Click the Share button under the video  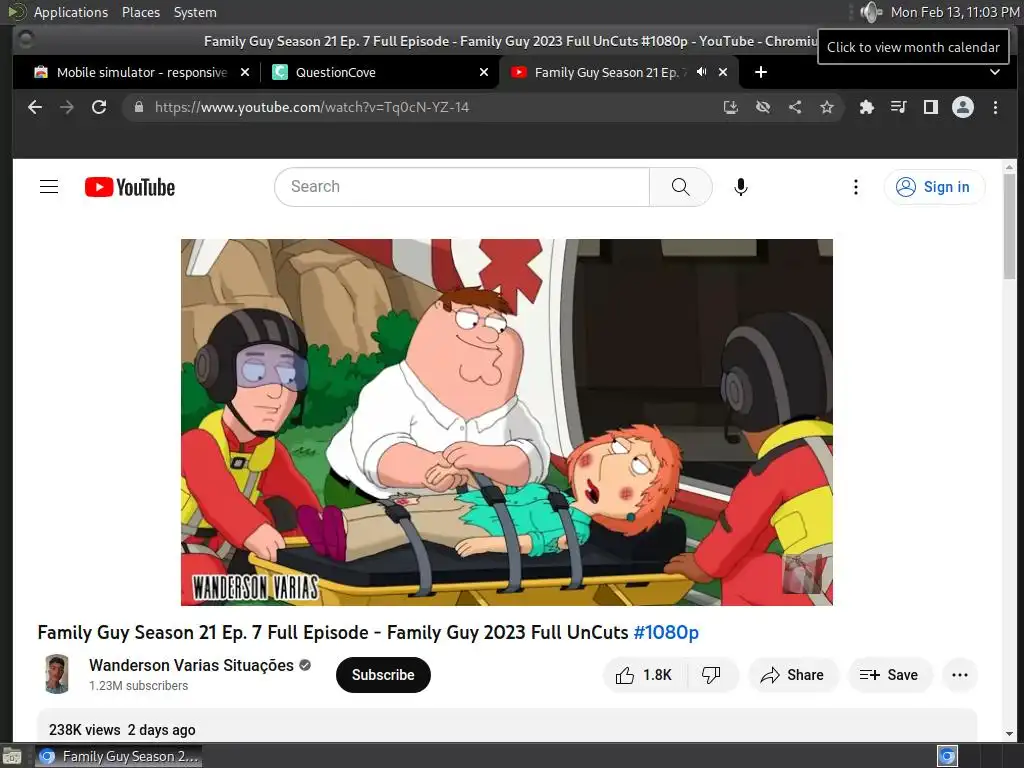(x=792, y=675)
